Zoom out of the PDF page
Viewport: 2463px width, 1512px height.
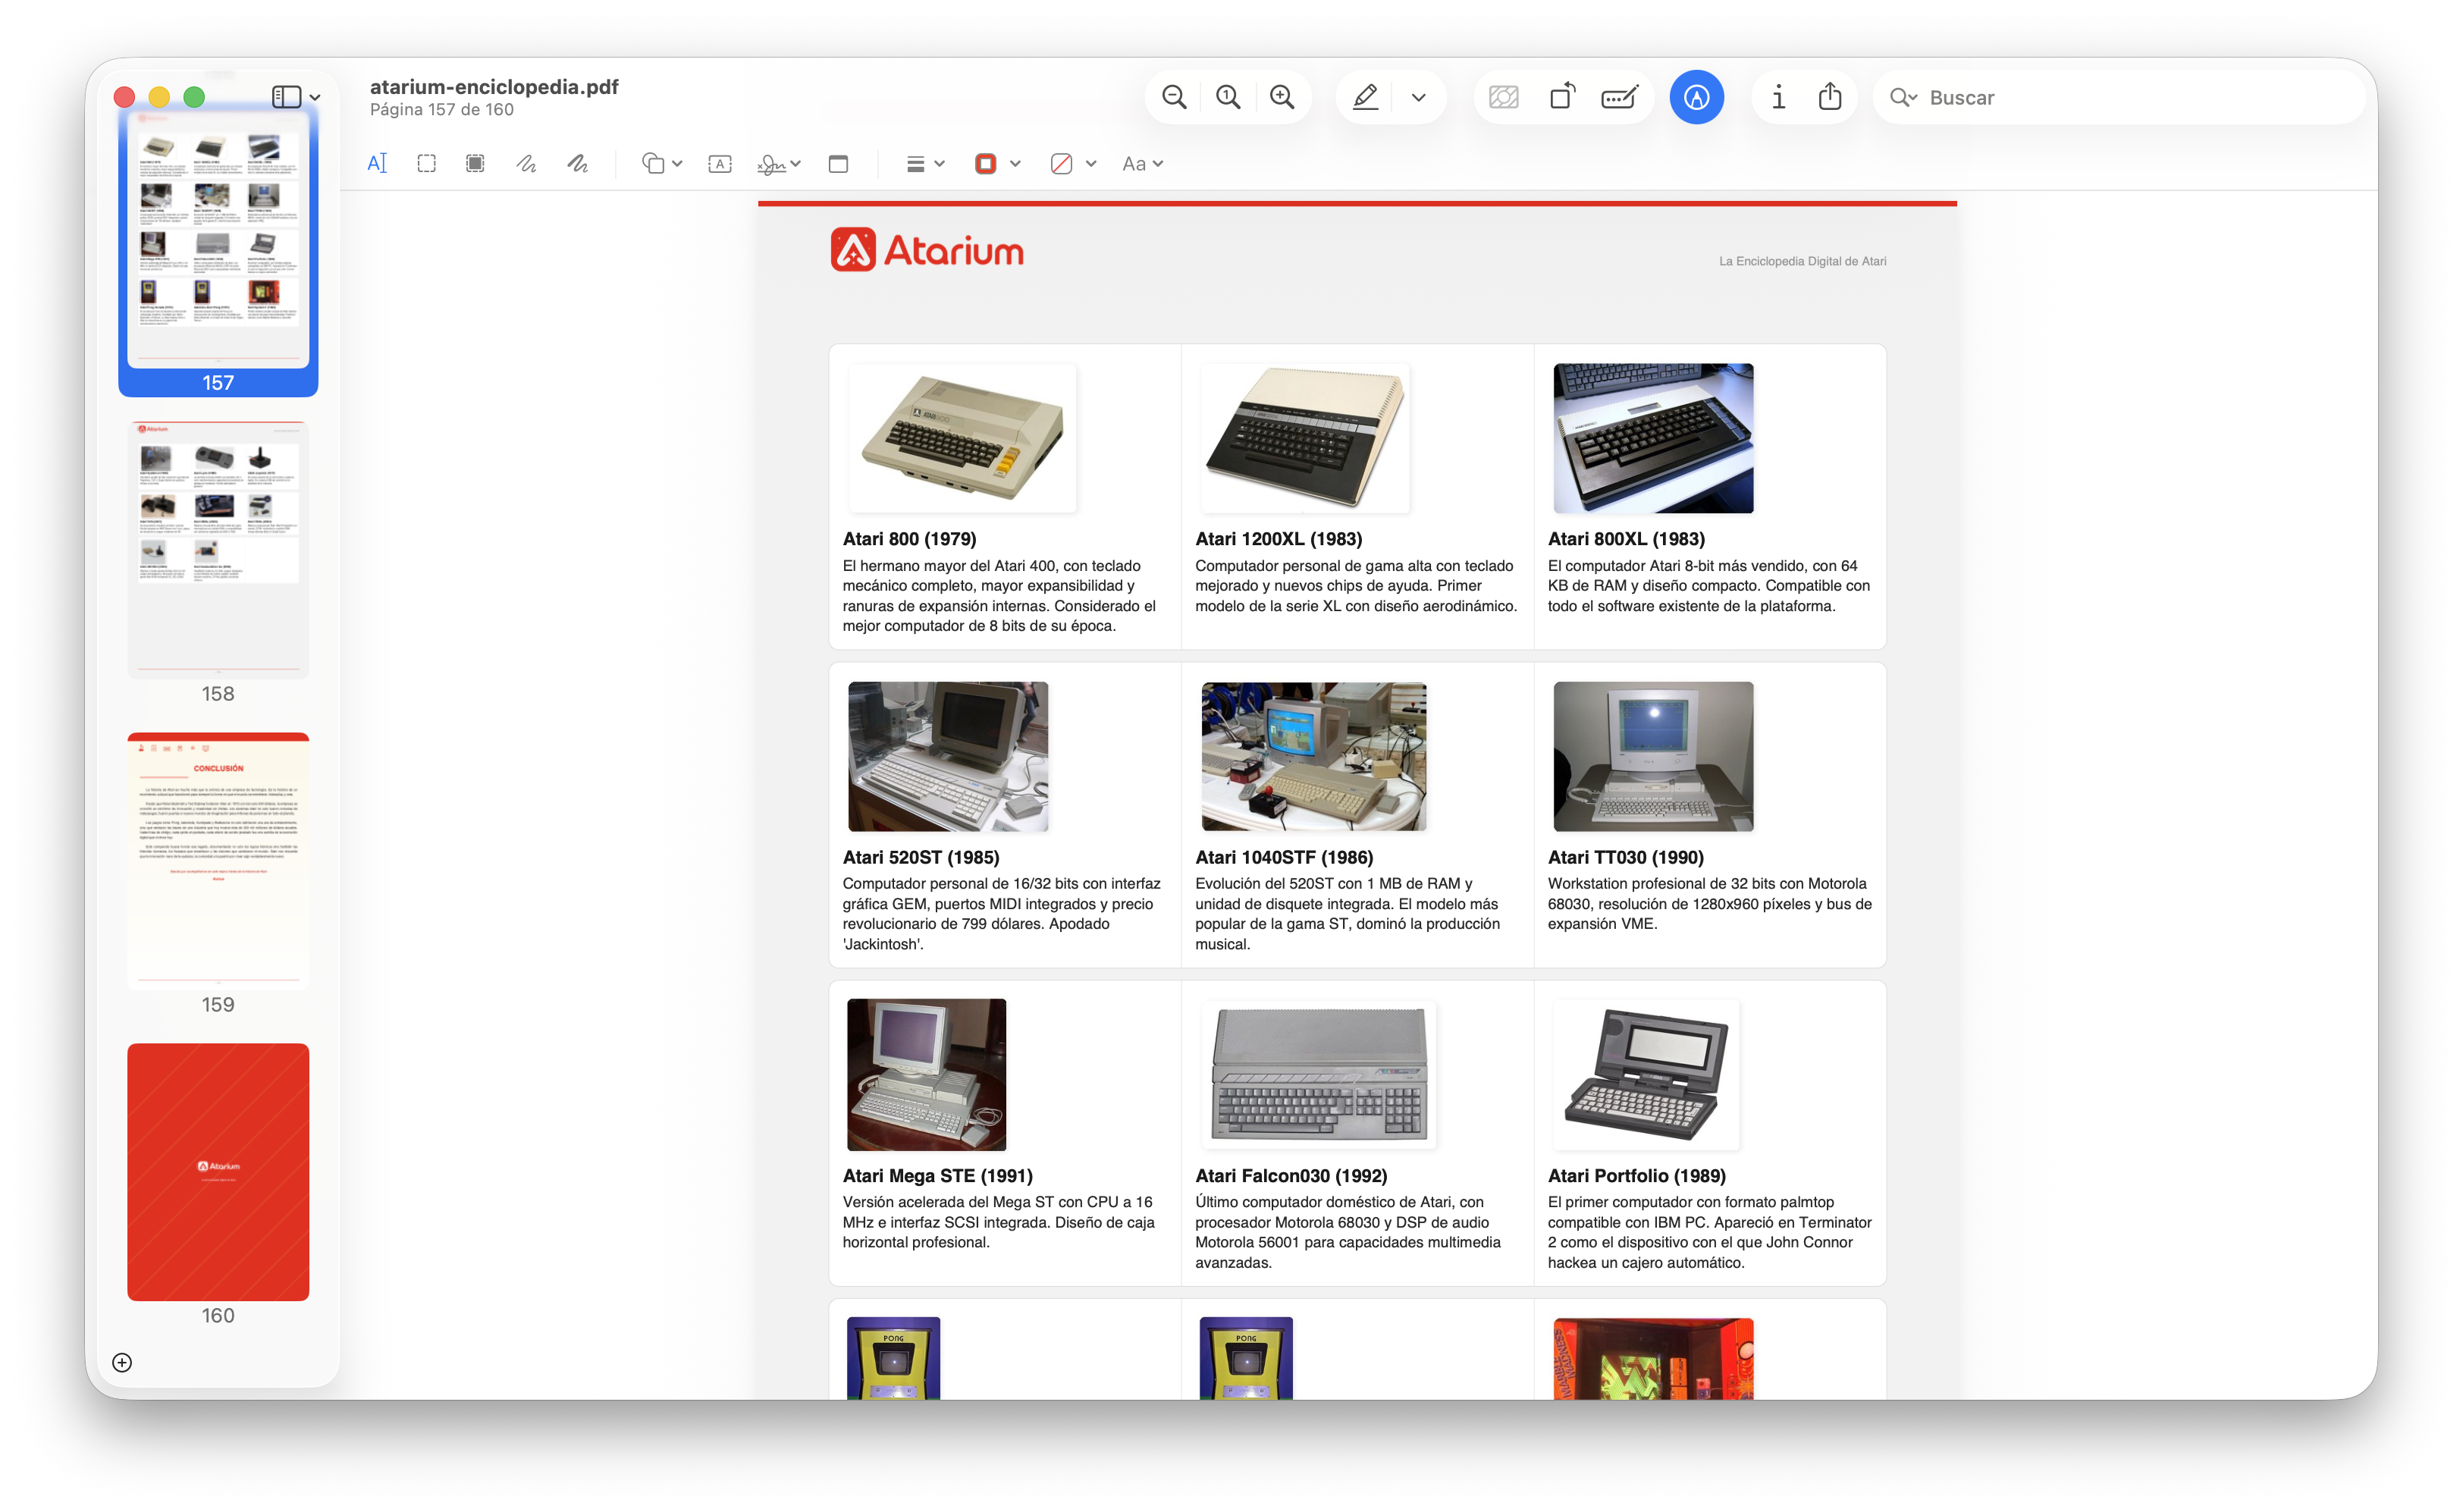click(x=1174, y=97)
